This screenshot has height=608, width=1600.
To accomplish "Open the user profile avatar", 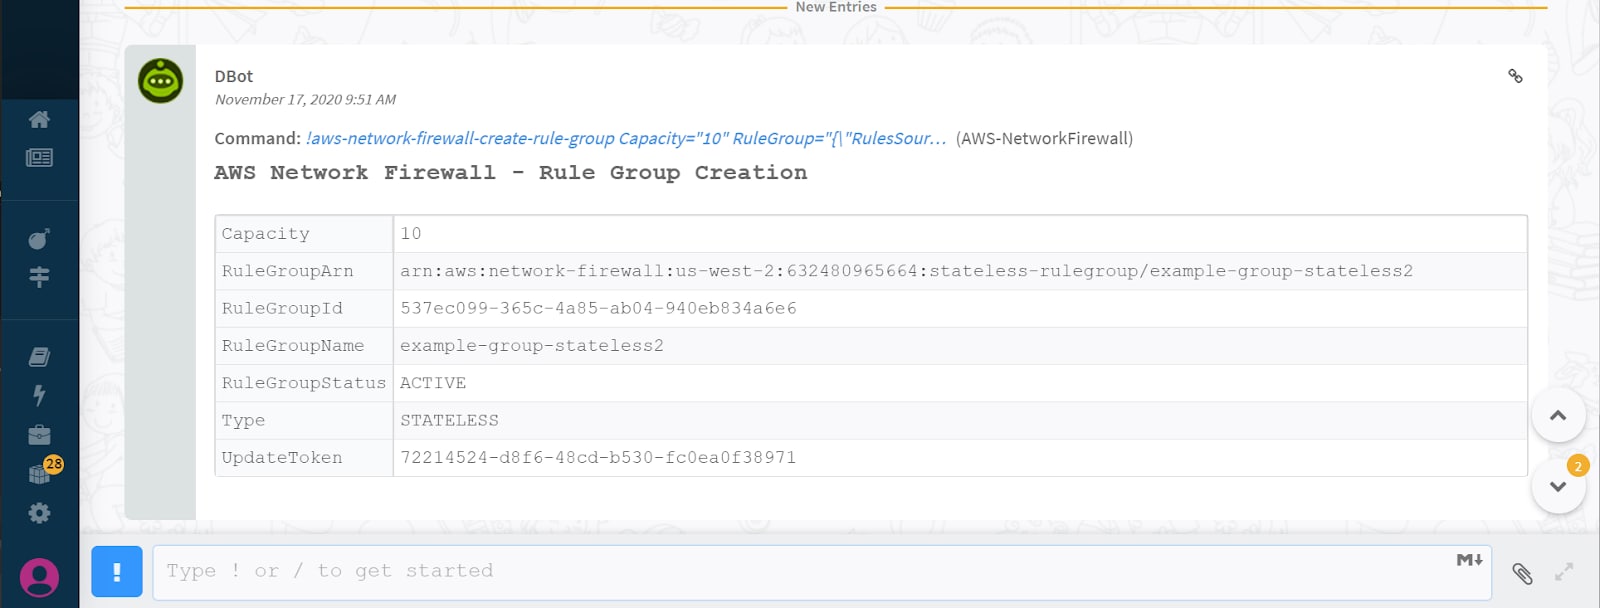I will (39, 577).
